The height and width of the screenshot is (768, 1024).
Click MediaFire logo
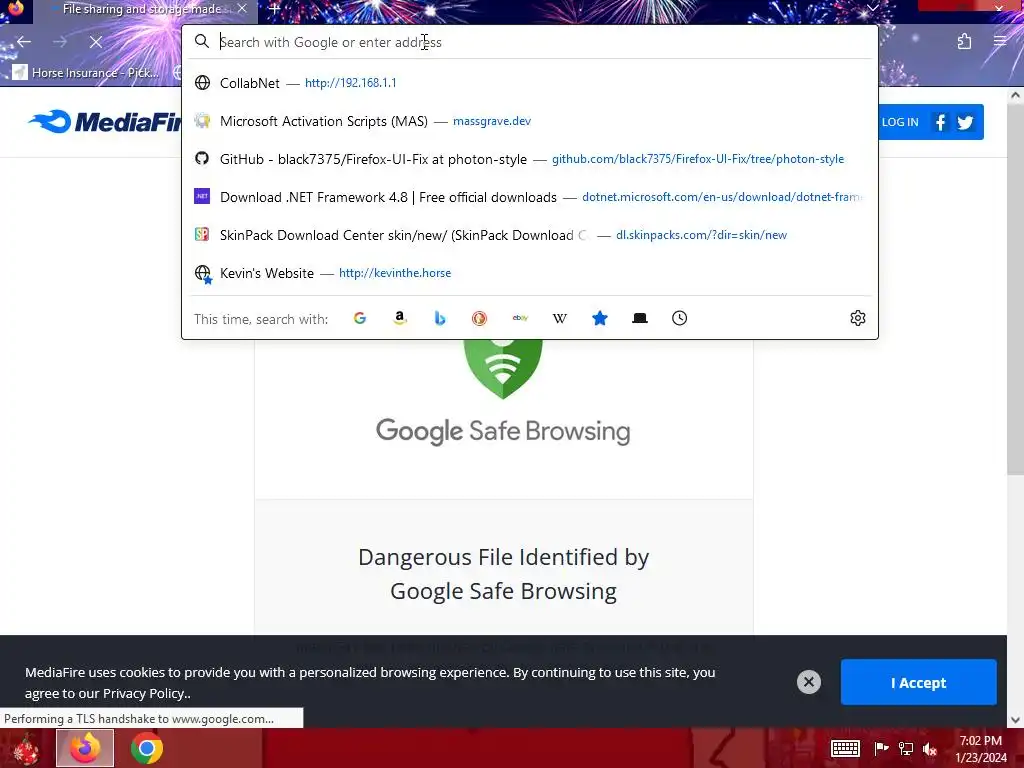(105, 122)
